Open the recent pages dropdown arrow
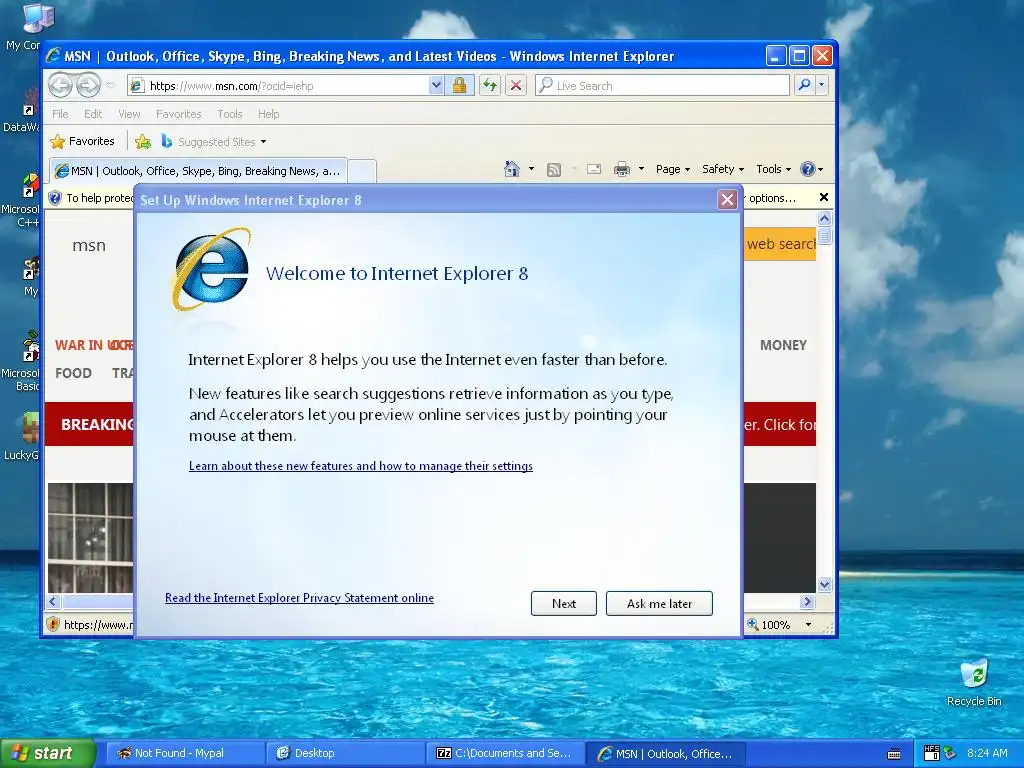 (x=110, y=86)
